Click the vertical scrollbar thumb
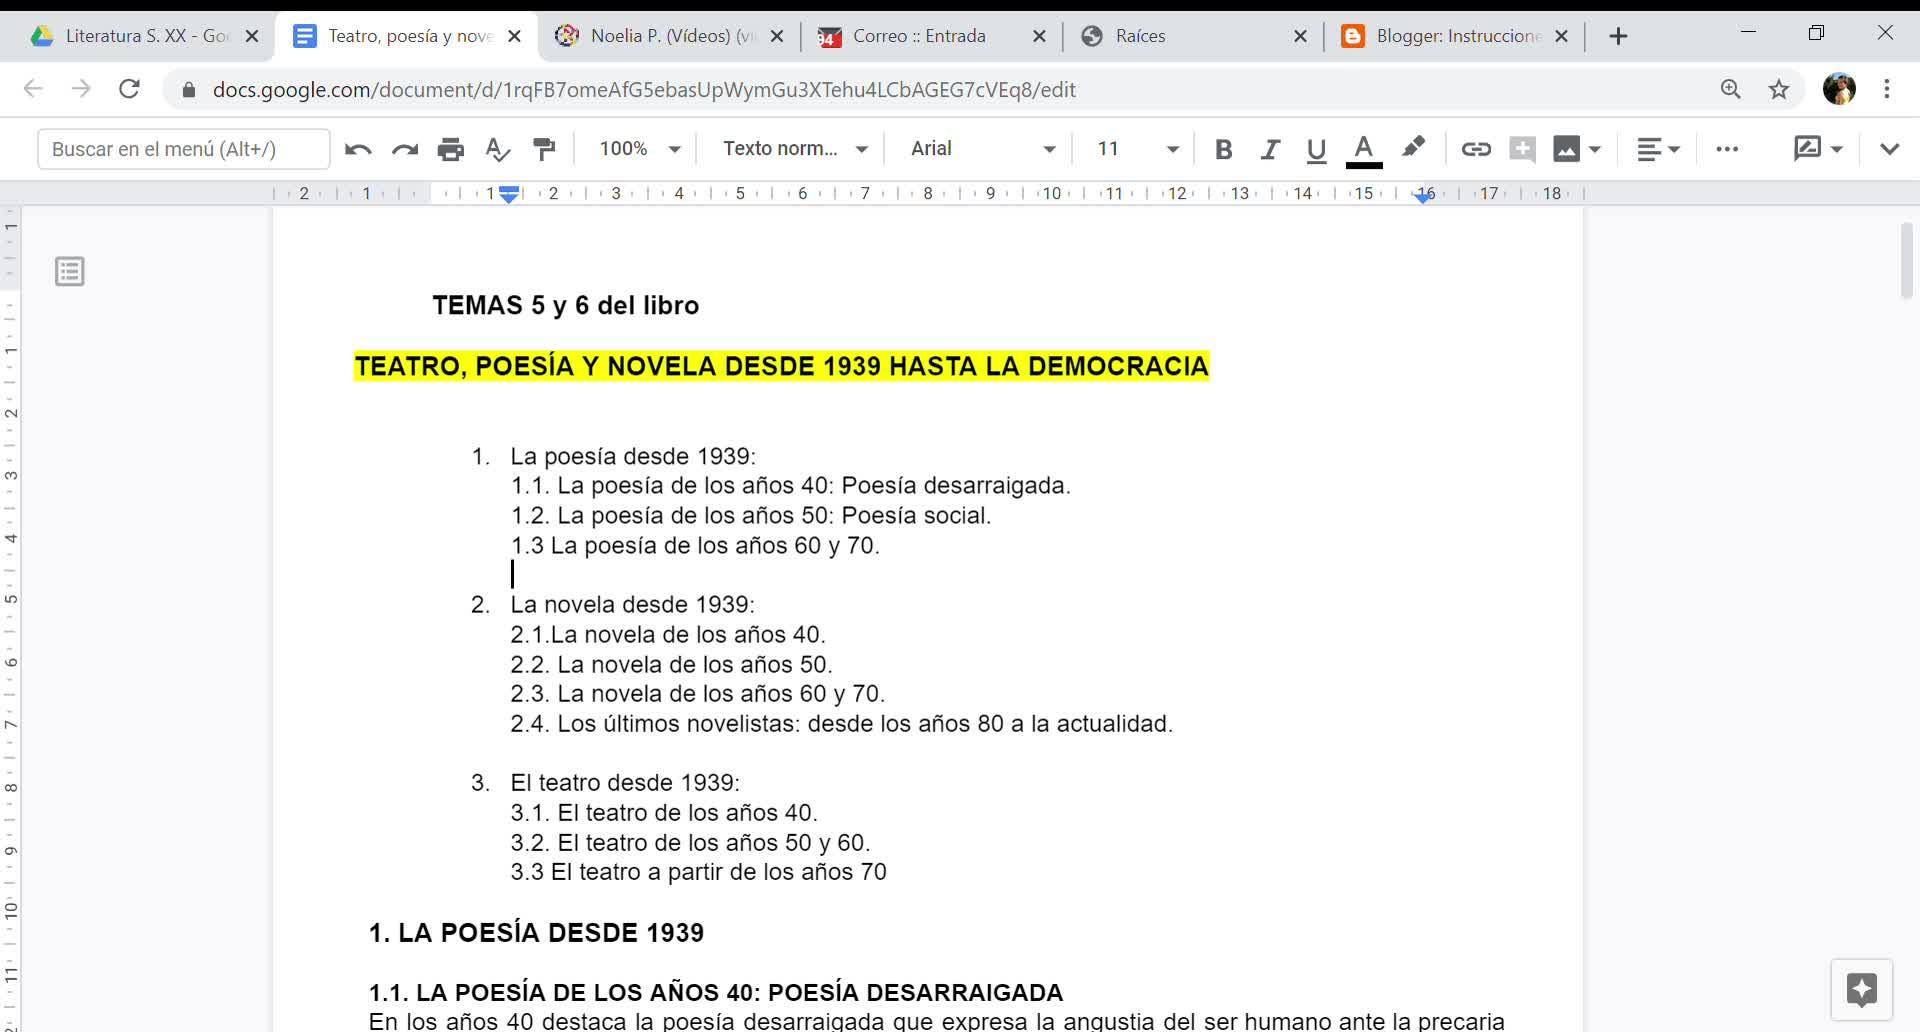Screen dimensions: 1920x1032 [1906, 260]
